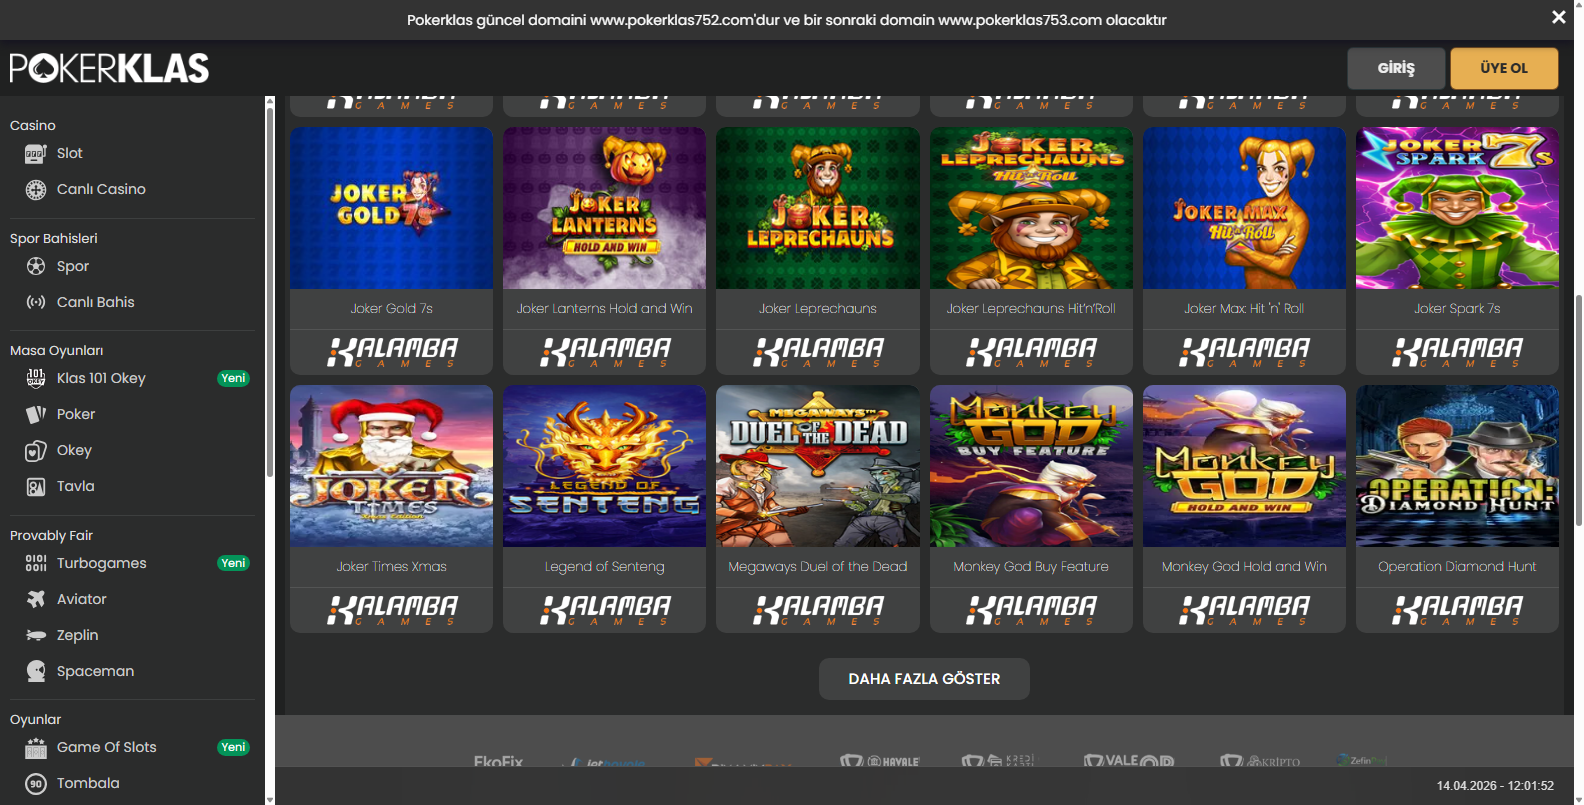
Task: Click Kalamba logo under Joker Gold 7s
Action: (x=391, y=352)
